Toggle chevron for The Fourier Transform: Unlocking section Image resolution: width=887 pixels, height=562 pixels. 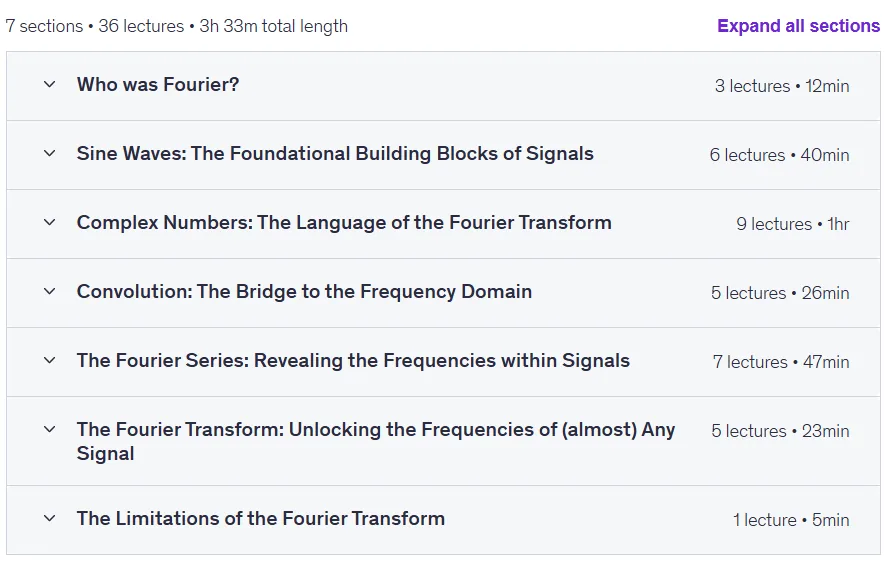50,430
